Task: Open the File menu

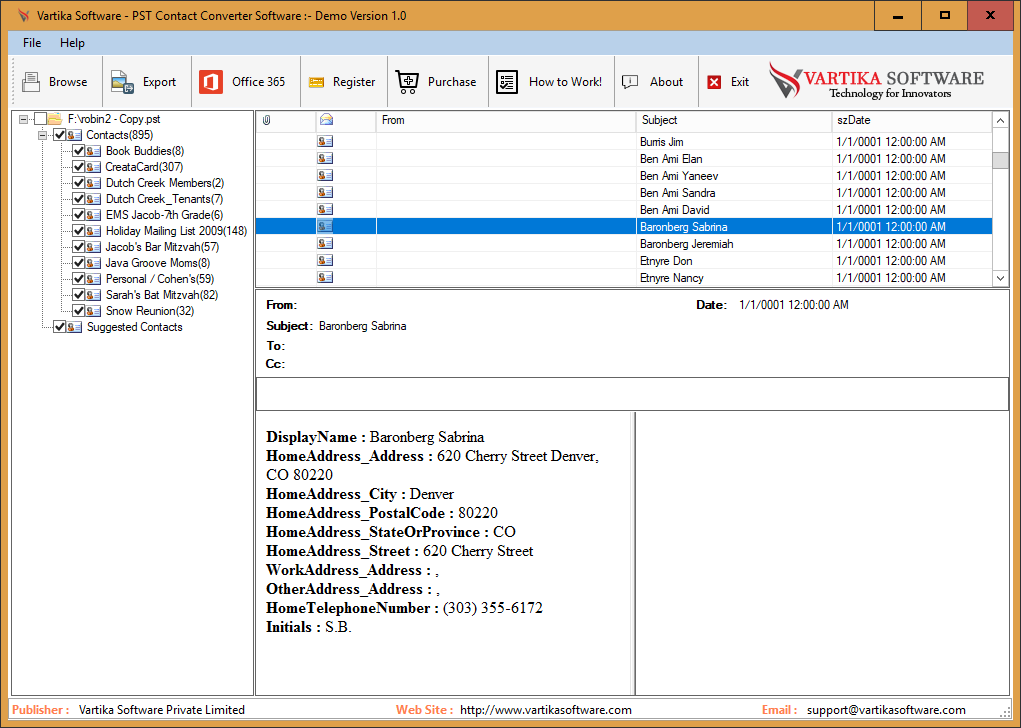Action: click(x=32, y=43)
